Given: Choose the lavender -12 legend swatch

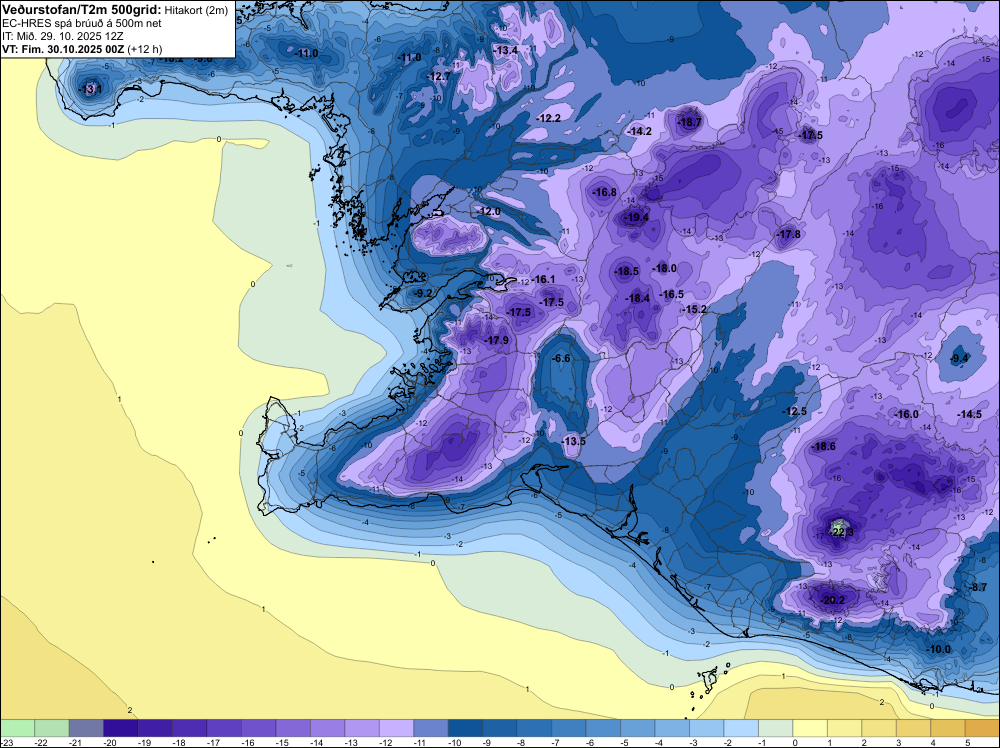Looking at the screenshot, I should pyautogui.click(x=396, y=728).
